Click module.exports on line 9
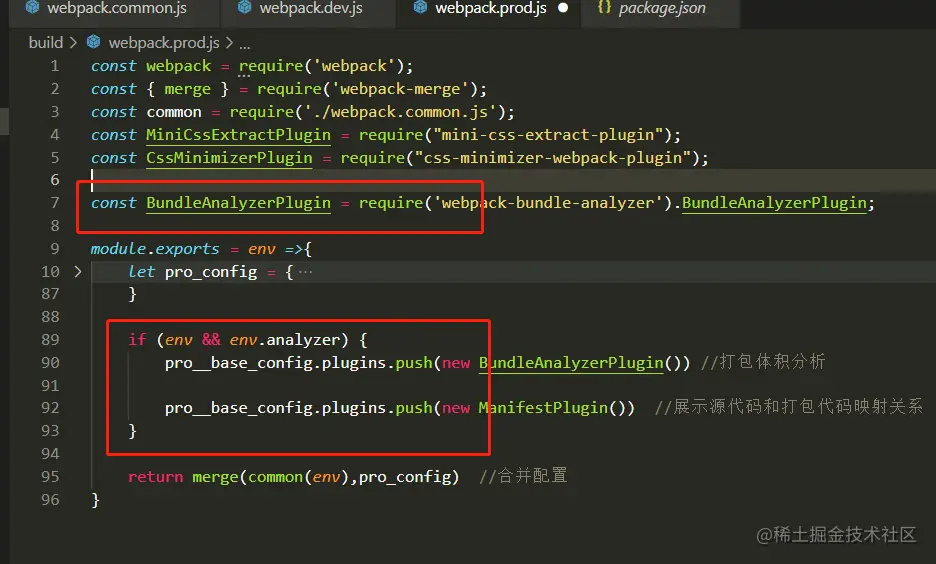The height and width of the screenshot is (564, 936). [x=155, y=249]
